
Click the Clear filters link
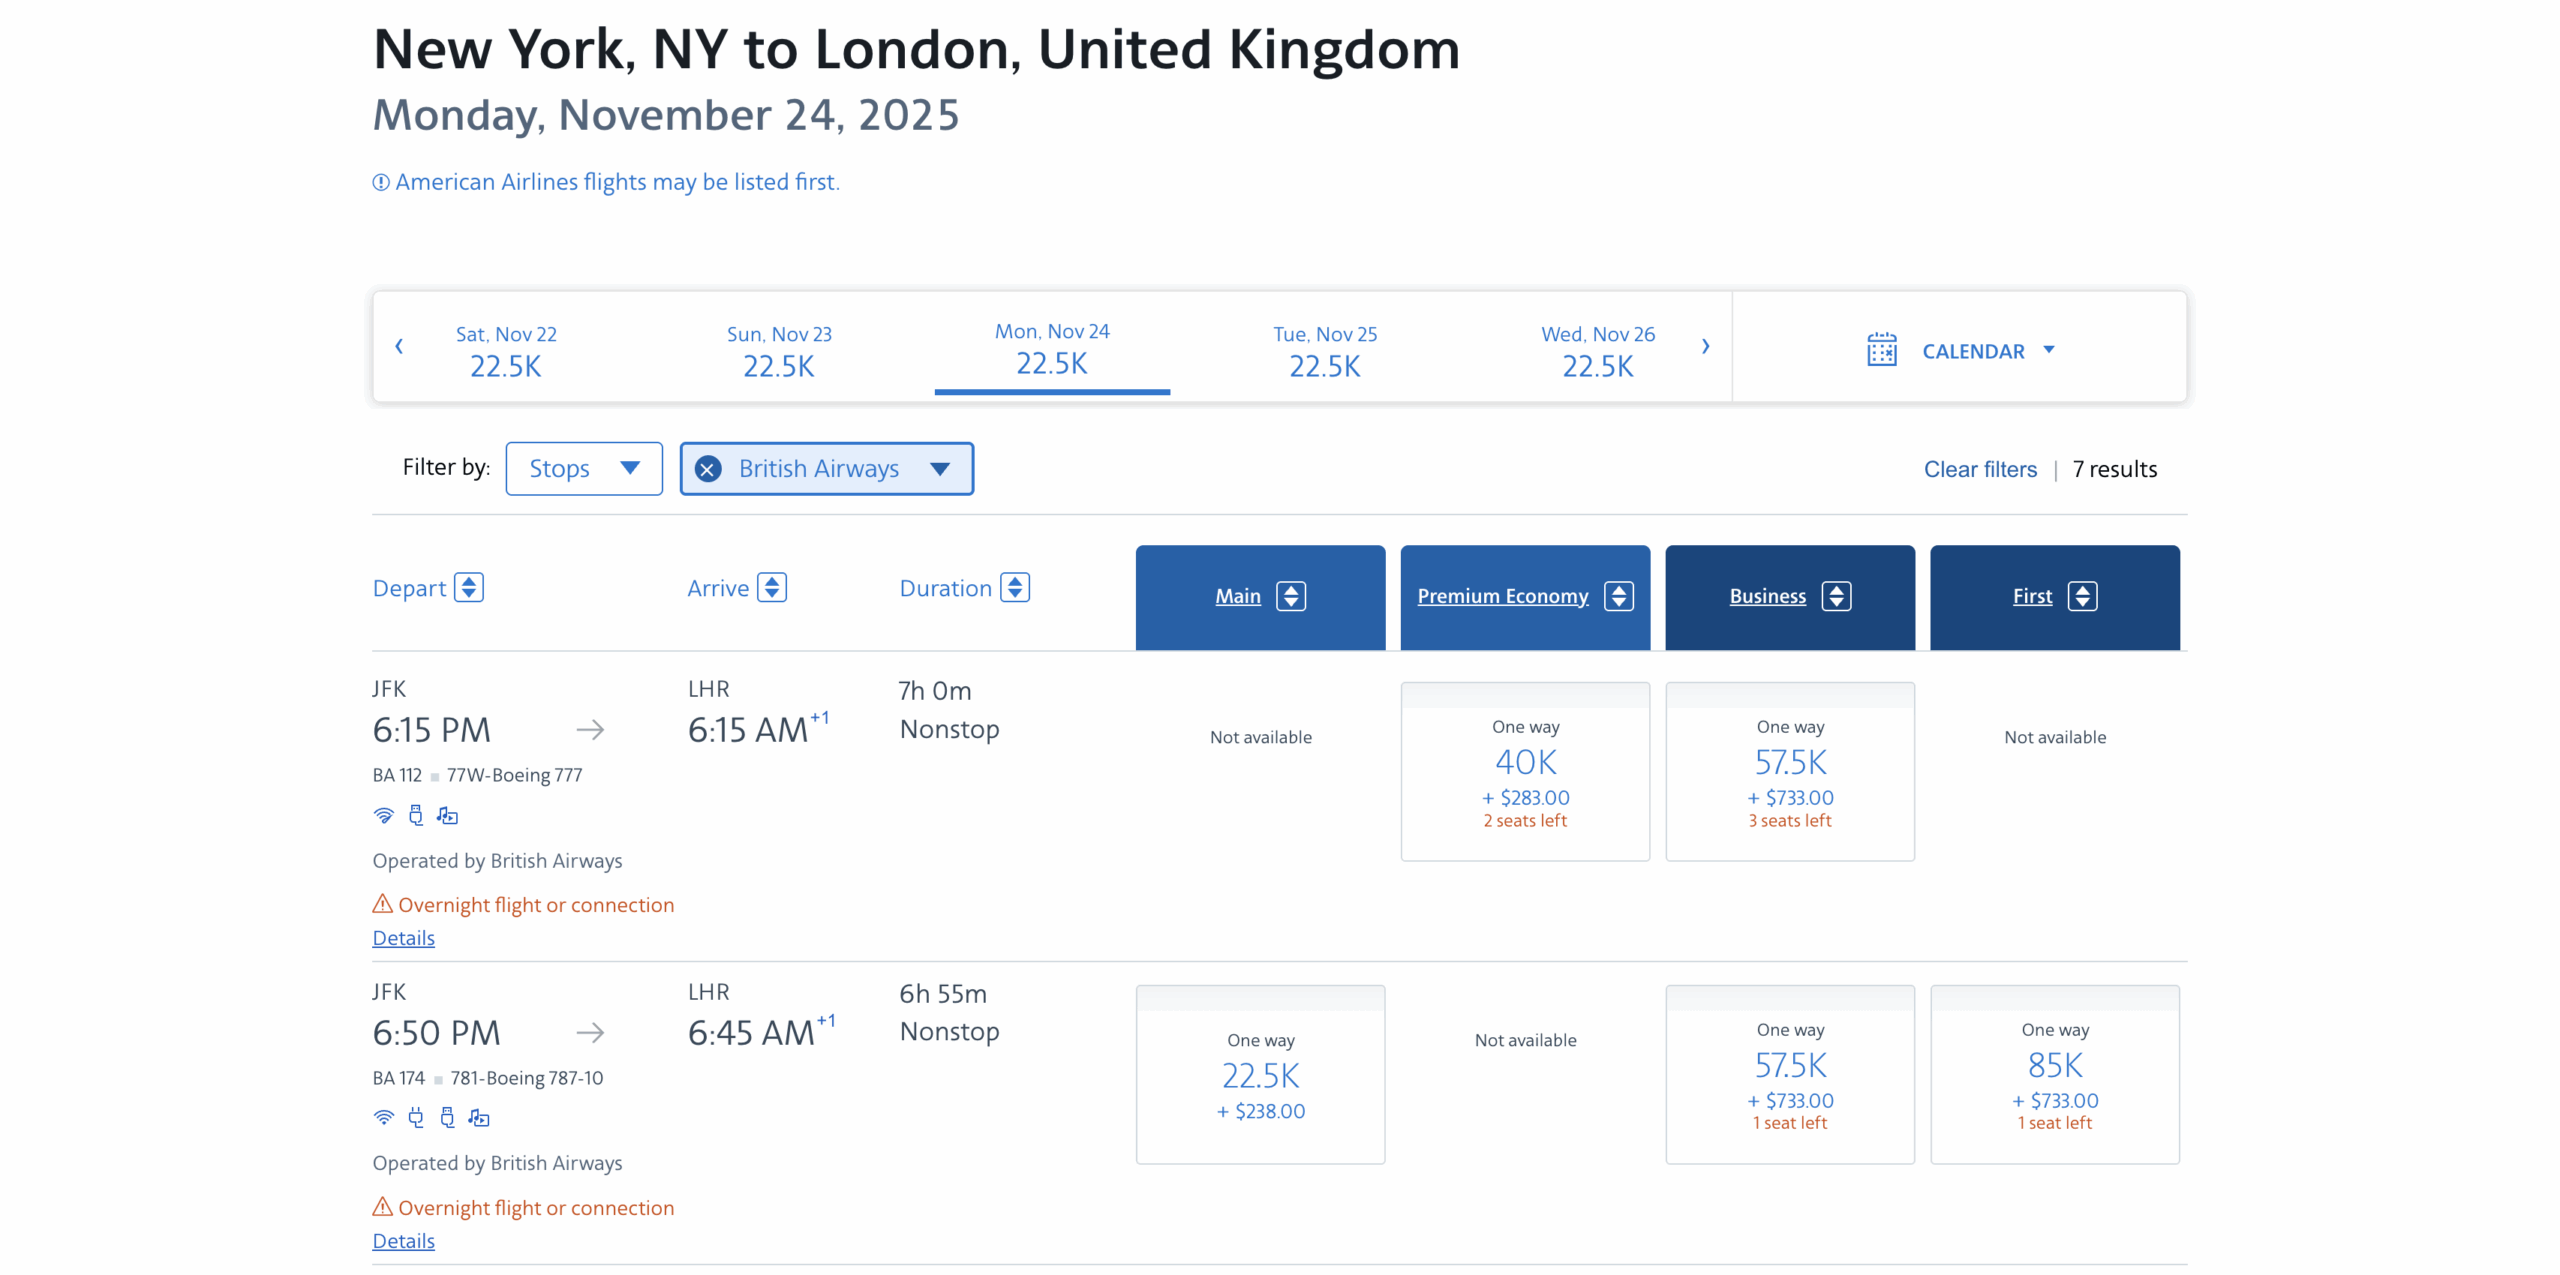click(x=1980, y=468)
